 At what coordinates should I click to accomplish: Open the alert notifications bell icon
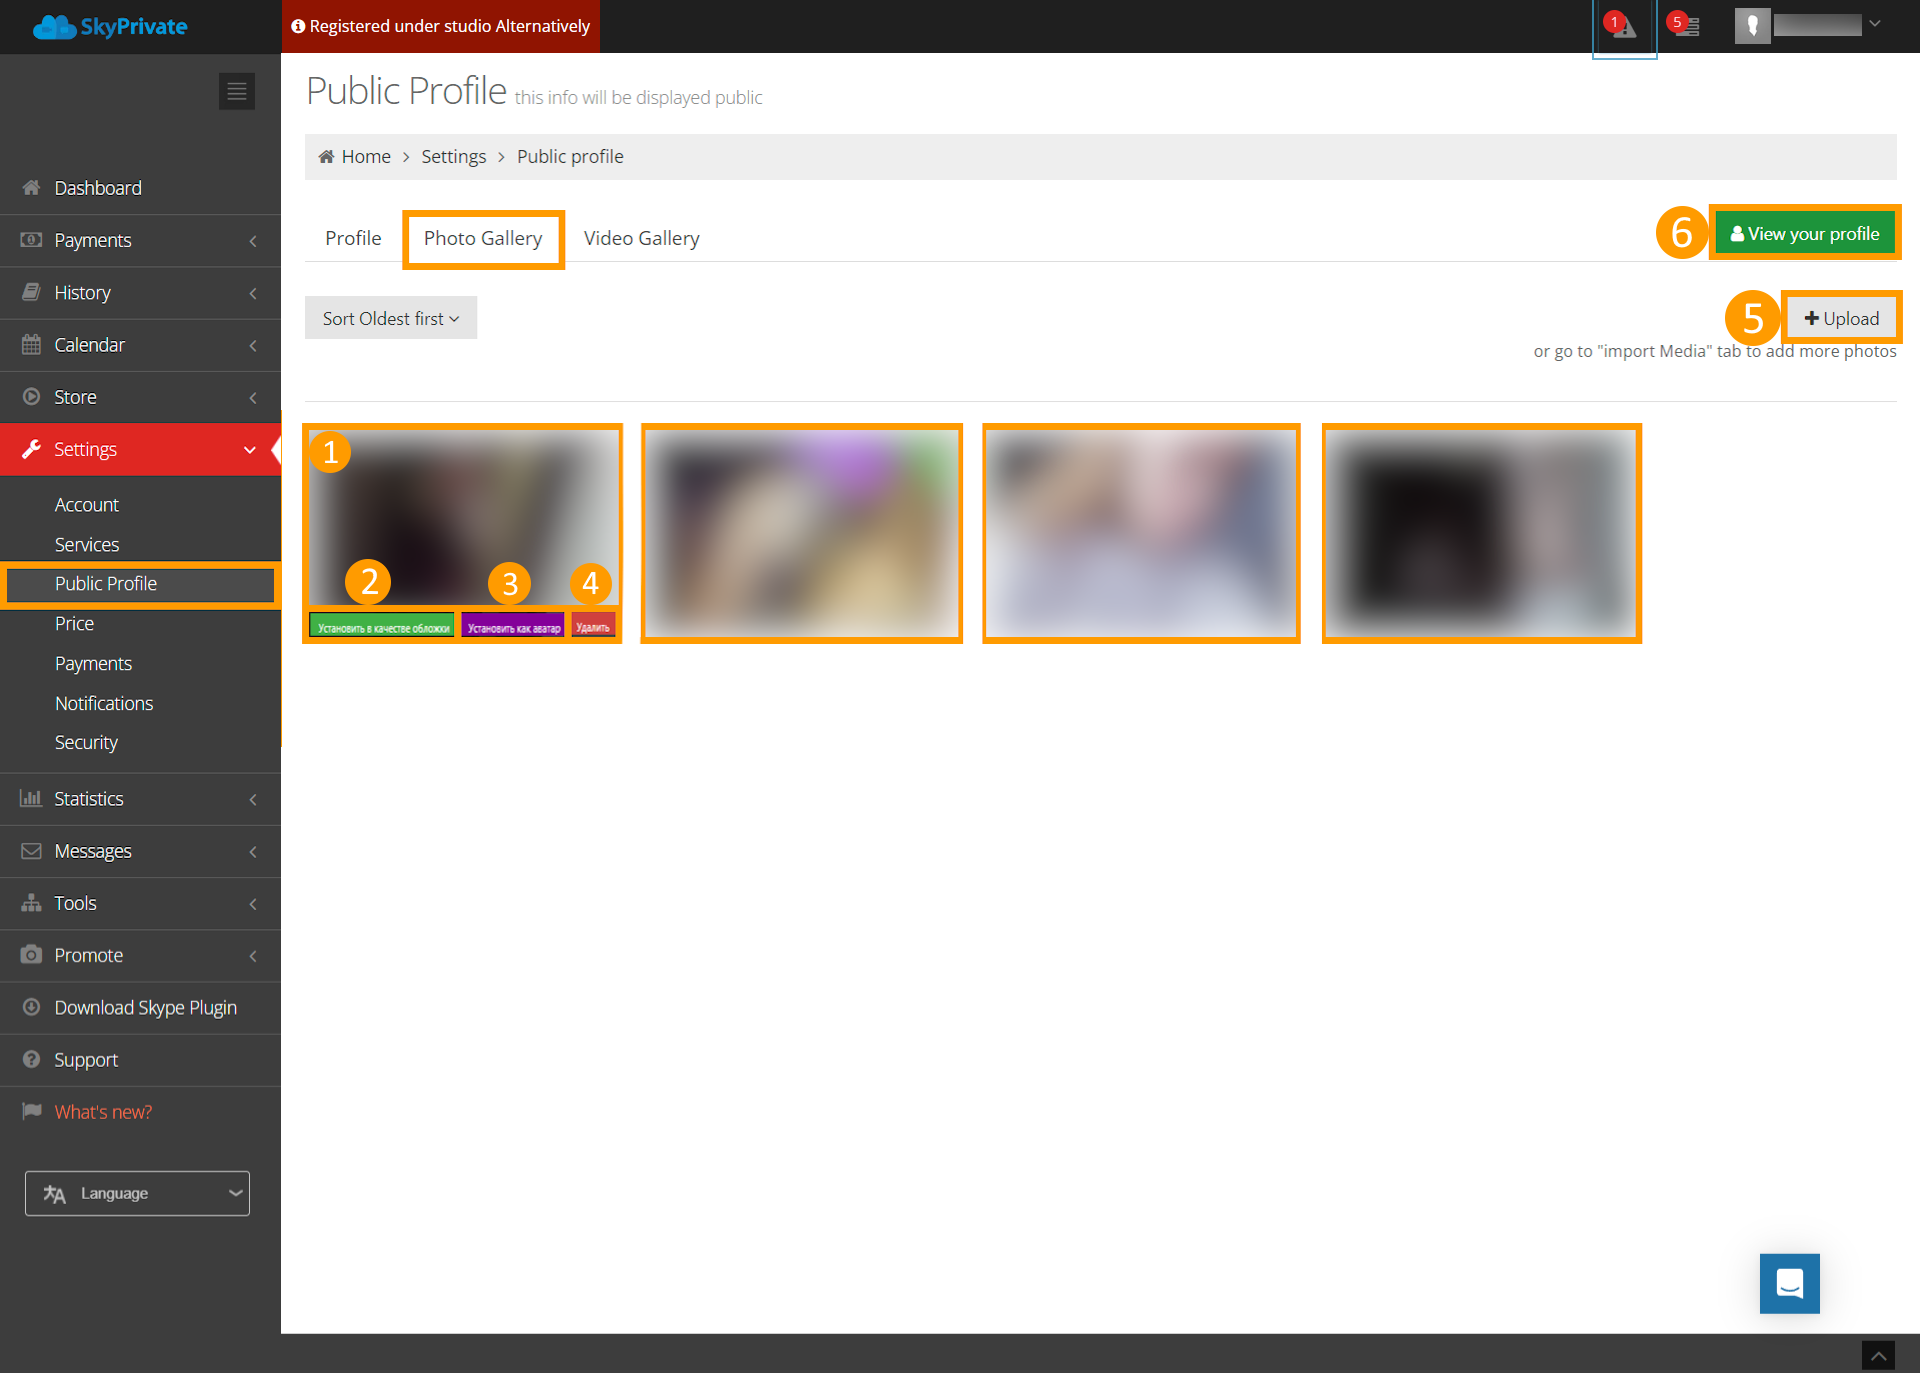1623,27
